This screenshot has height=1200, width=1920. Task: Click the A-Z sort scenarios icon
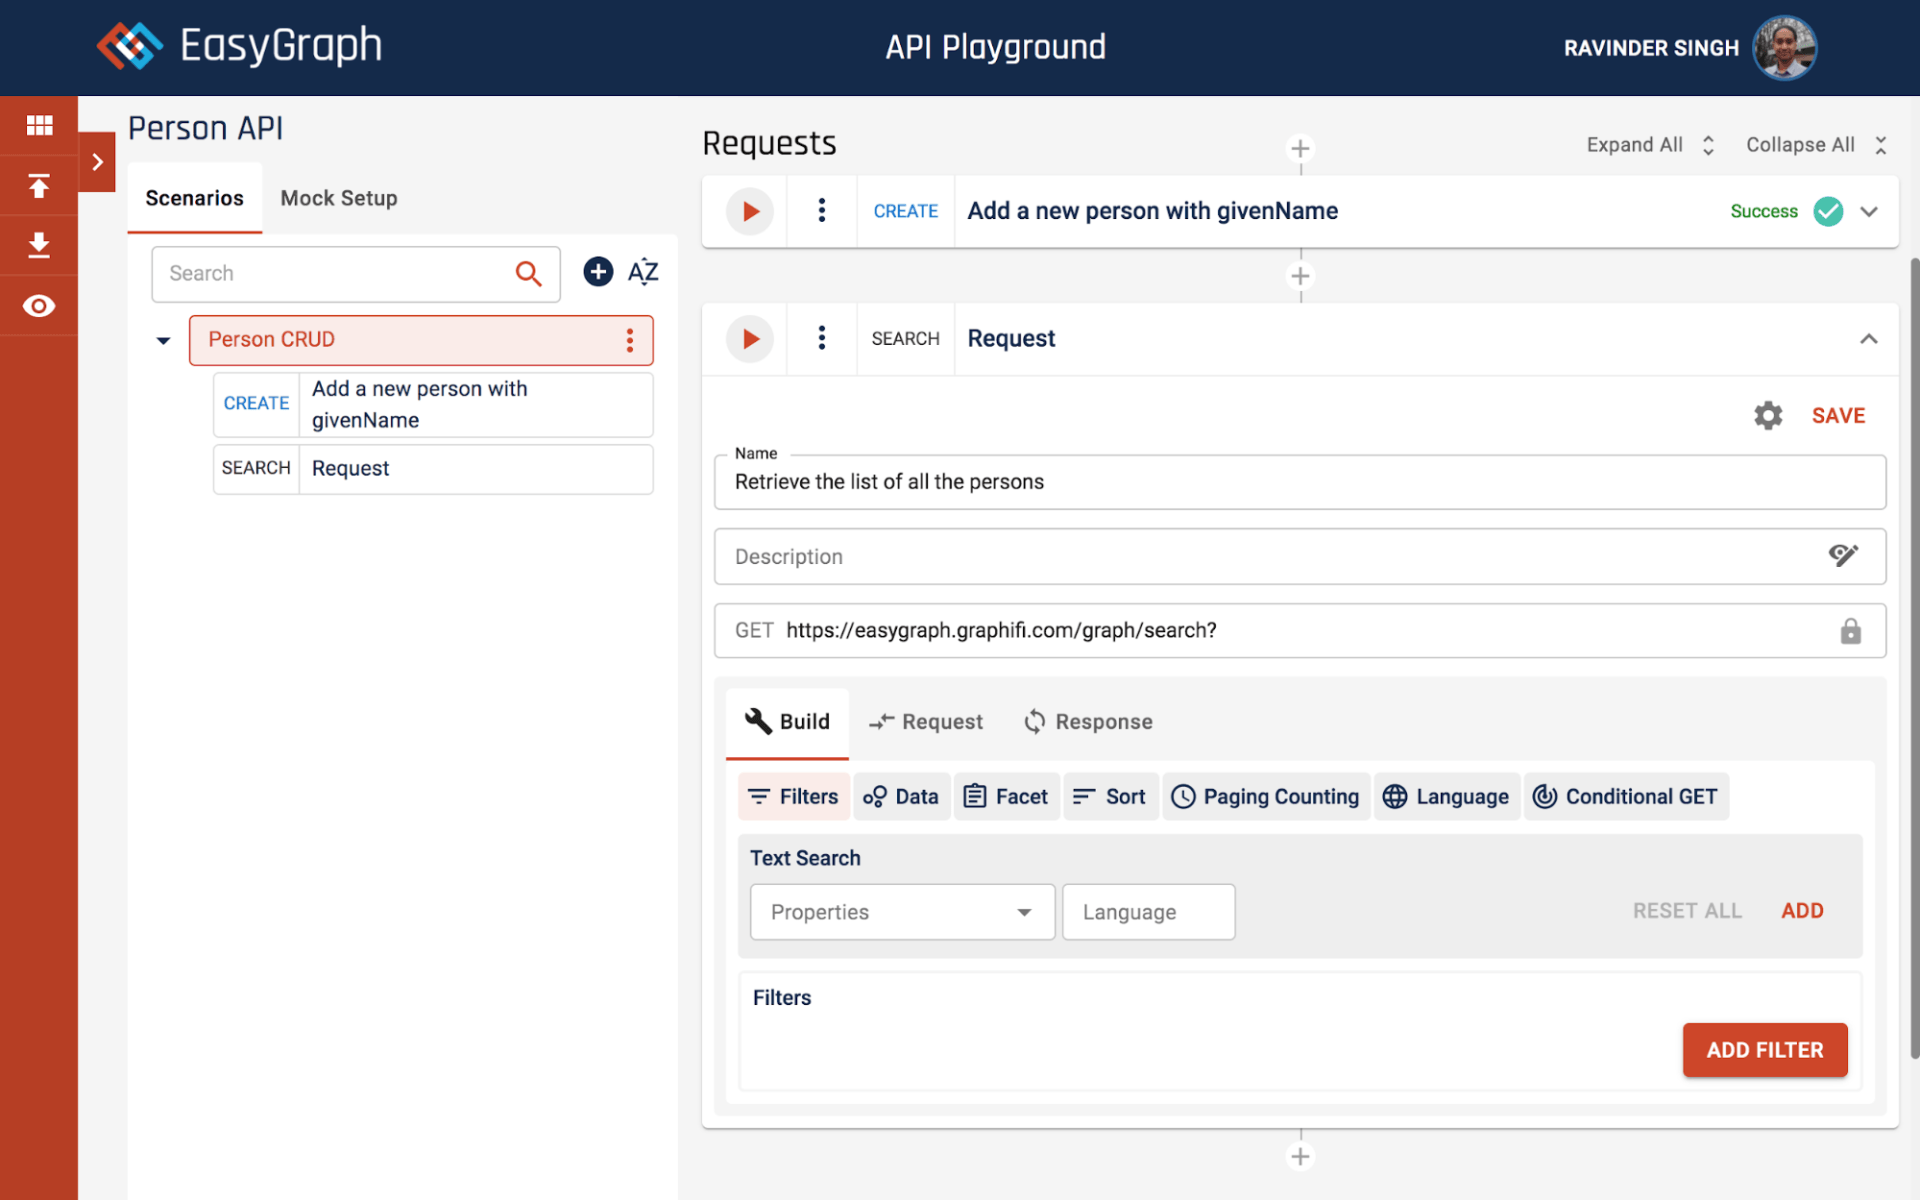[x=642, y=272]
